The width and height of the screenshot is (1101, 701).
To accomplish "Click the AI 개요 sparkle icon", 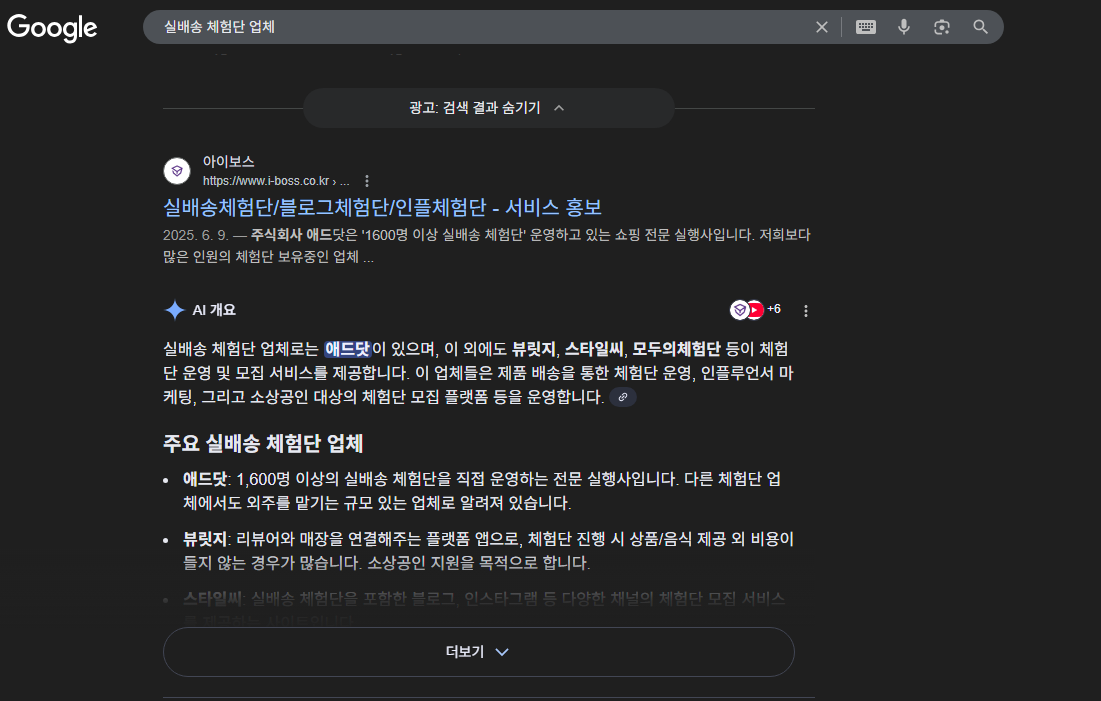I will pos(174,310).
